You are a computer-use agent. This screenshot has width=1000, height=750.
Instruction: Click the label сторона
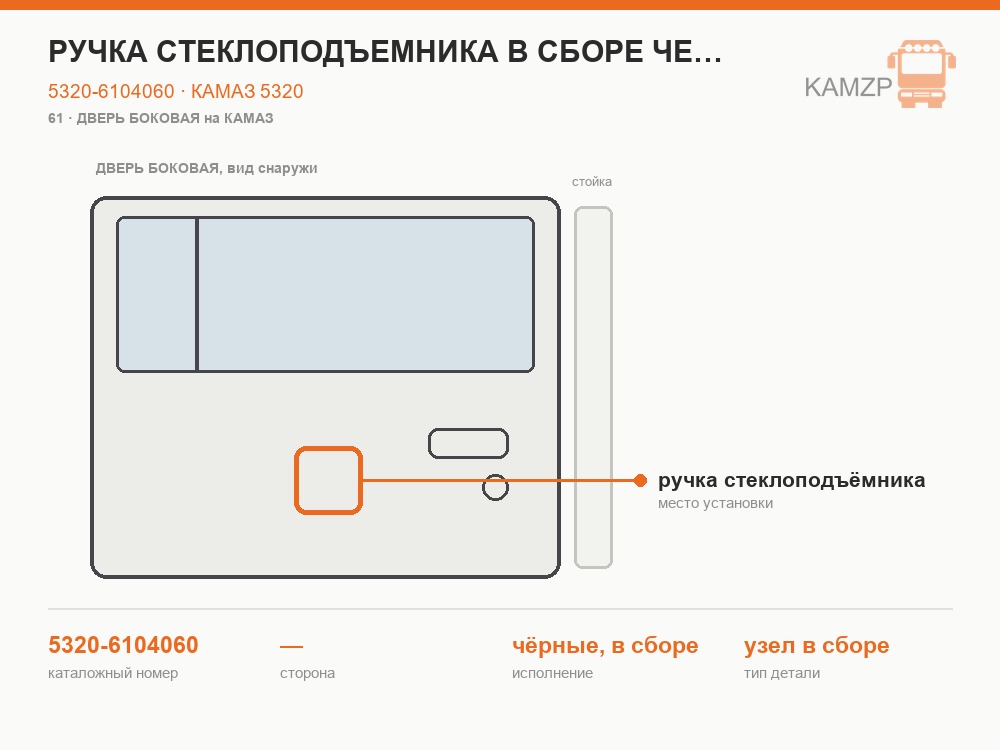click(x=307, y=673)
